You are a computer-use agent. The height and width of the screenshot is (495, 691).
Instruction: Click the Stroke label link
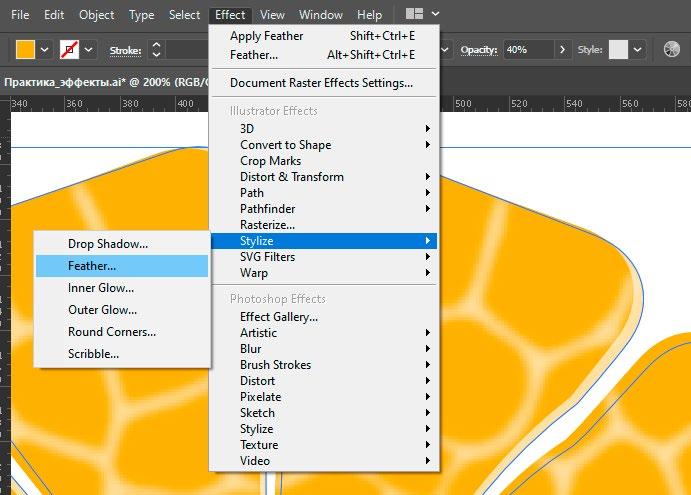(126, 50)
